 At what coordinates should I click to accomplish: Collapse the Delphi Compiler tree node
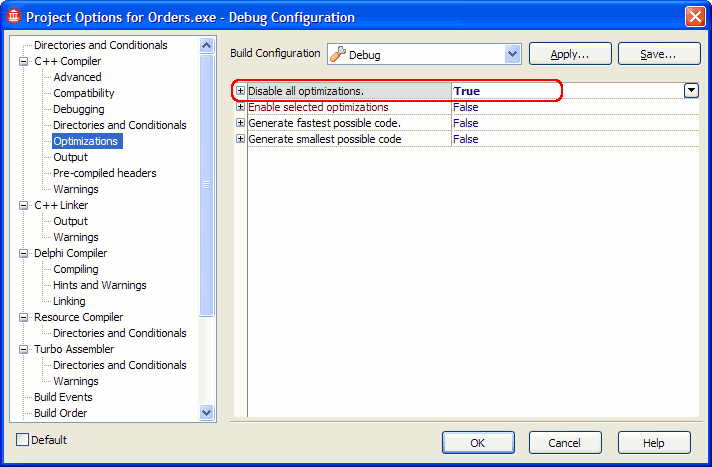coord(24,253)
